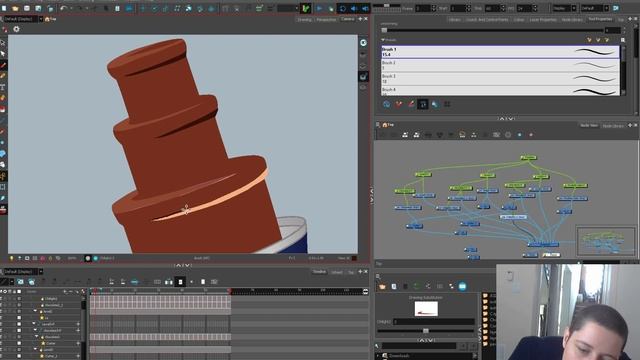Click the orange dot icon in Node View toolbar

531,135
